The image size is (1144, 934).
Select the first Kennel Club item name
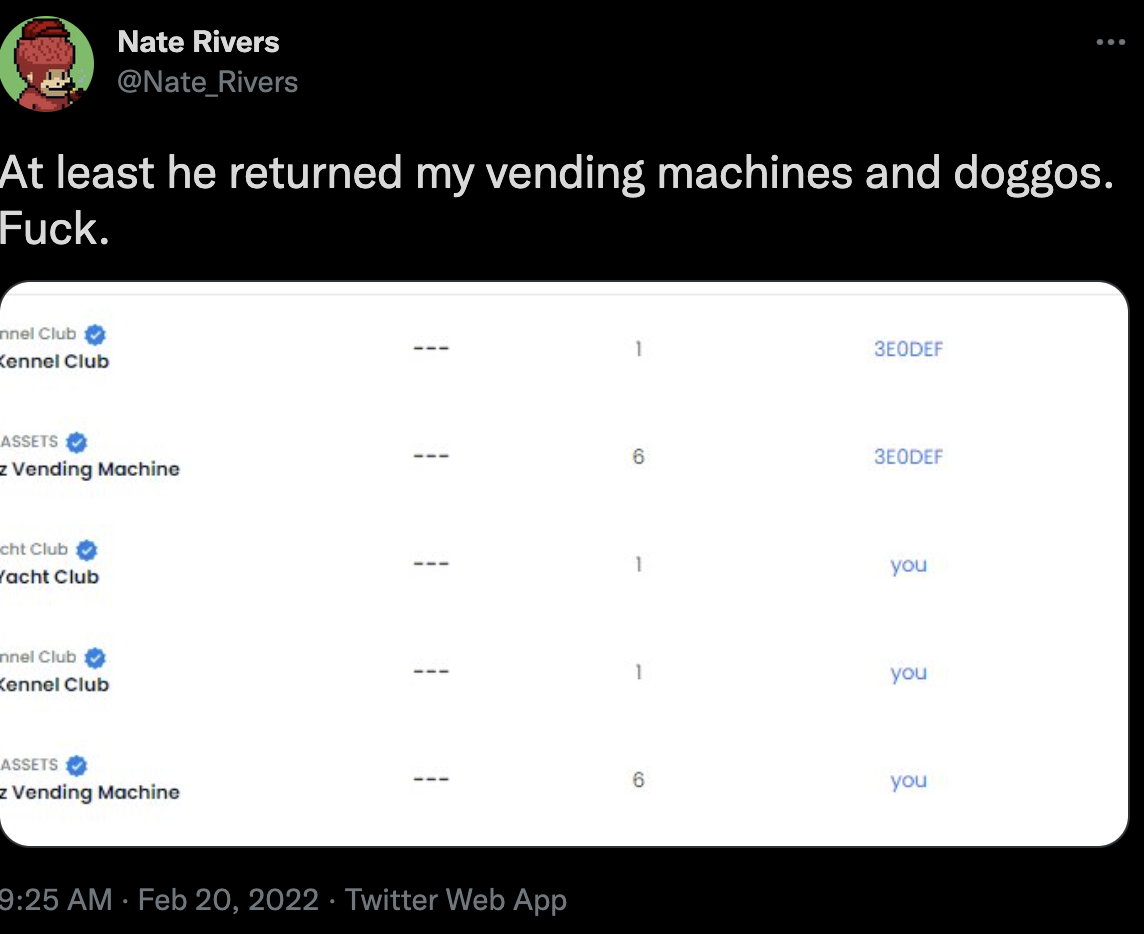[x=54, y=361]
